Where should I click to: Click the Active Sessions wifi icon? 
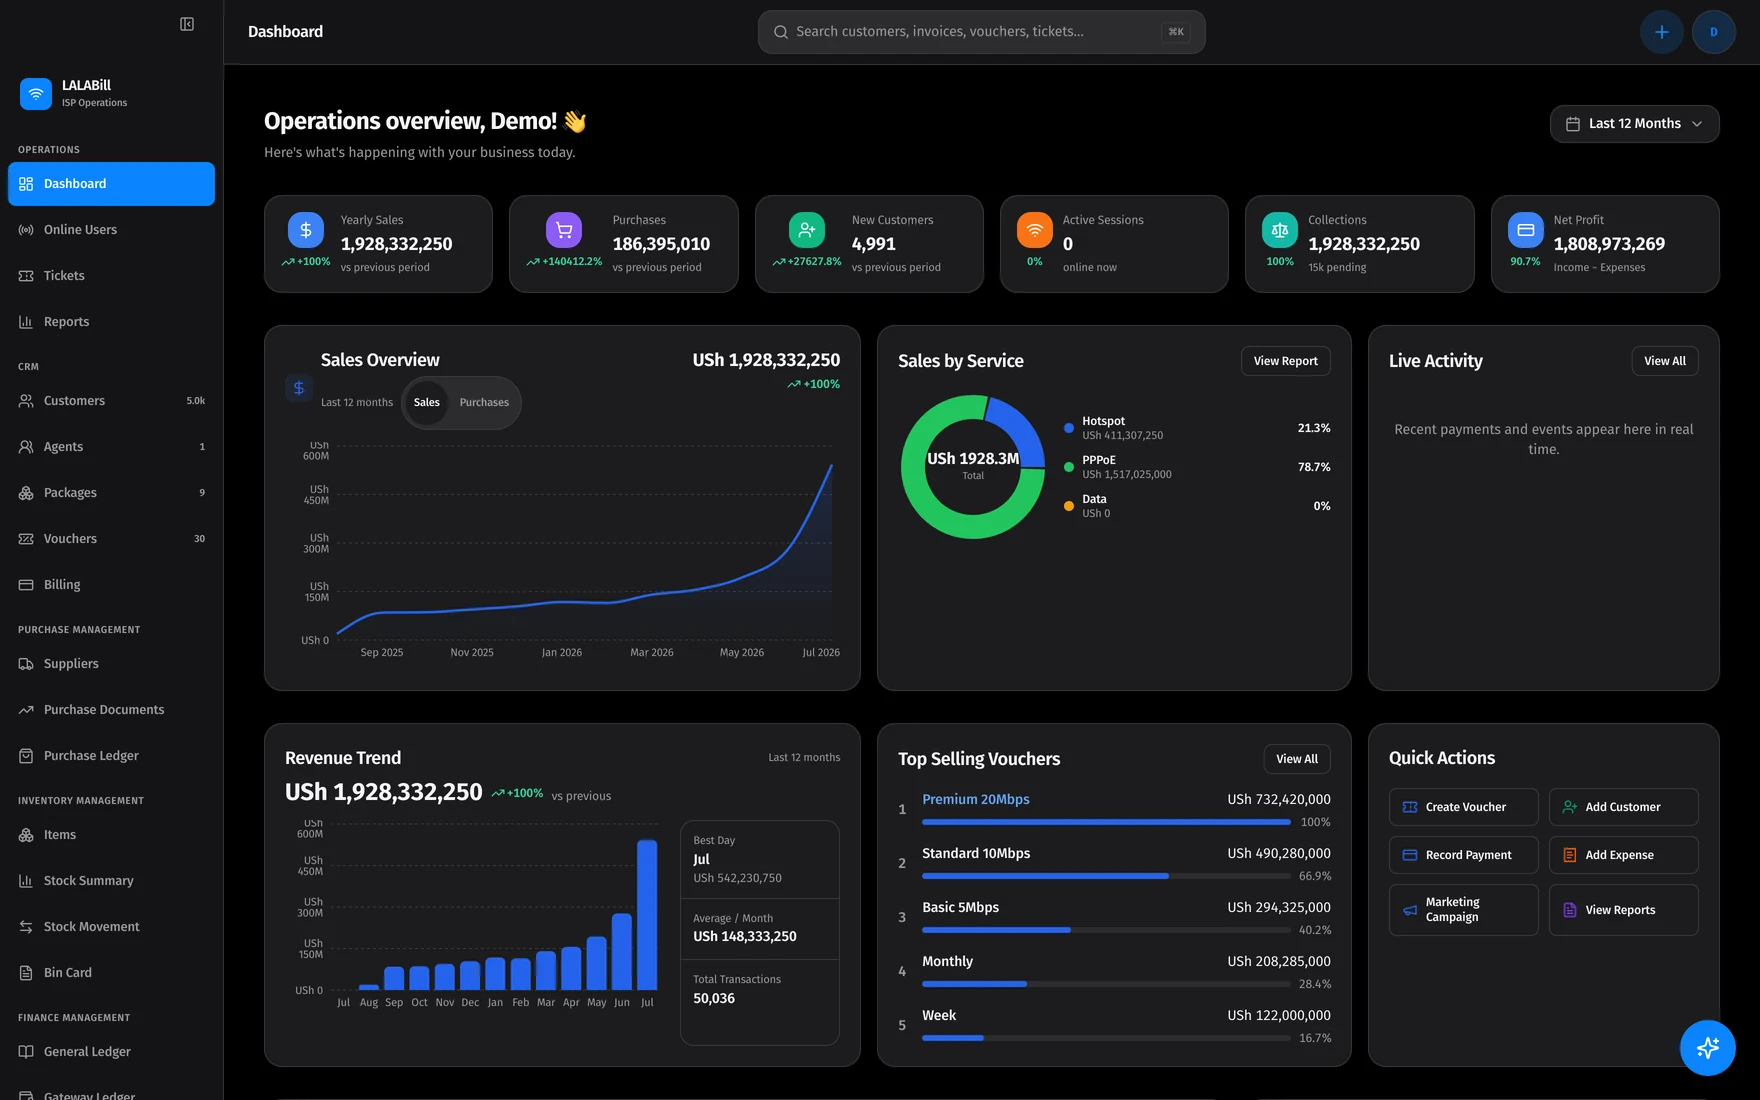(1035, 230)
